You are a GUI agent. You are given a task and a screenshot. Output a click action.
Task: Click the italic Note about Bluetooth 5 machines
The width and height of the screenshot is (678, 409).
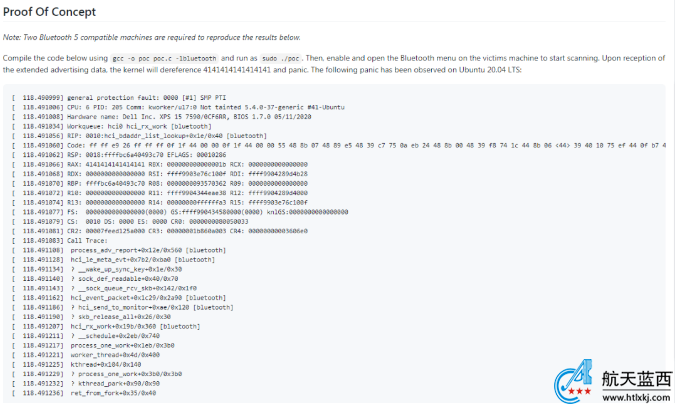[x=151, y=37]
